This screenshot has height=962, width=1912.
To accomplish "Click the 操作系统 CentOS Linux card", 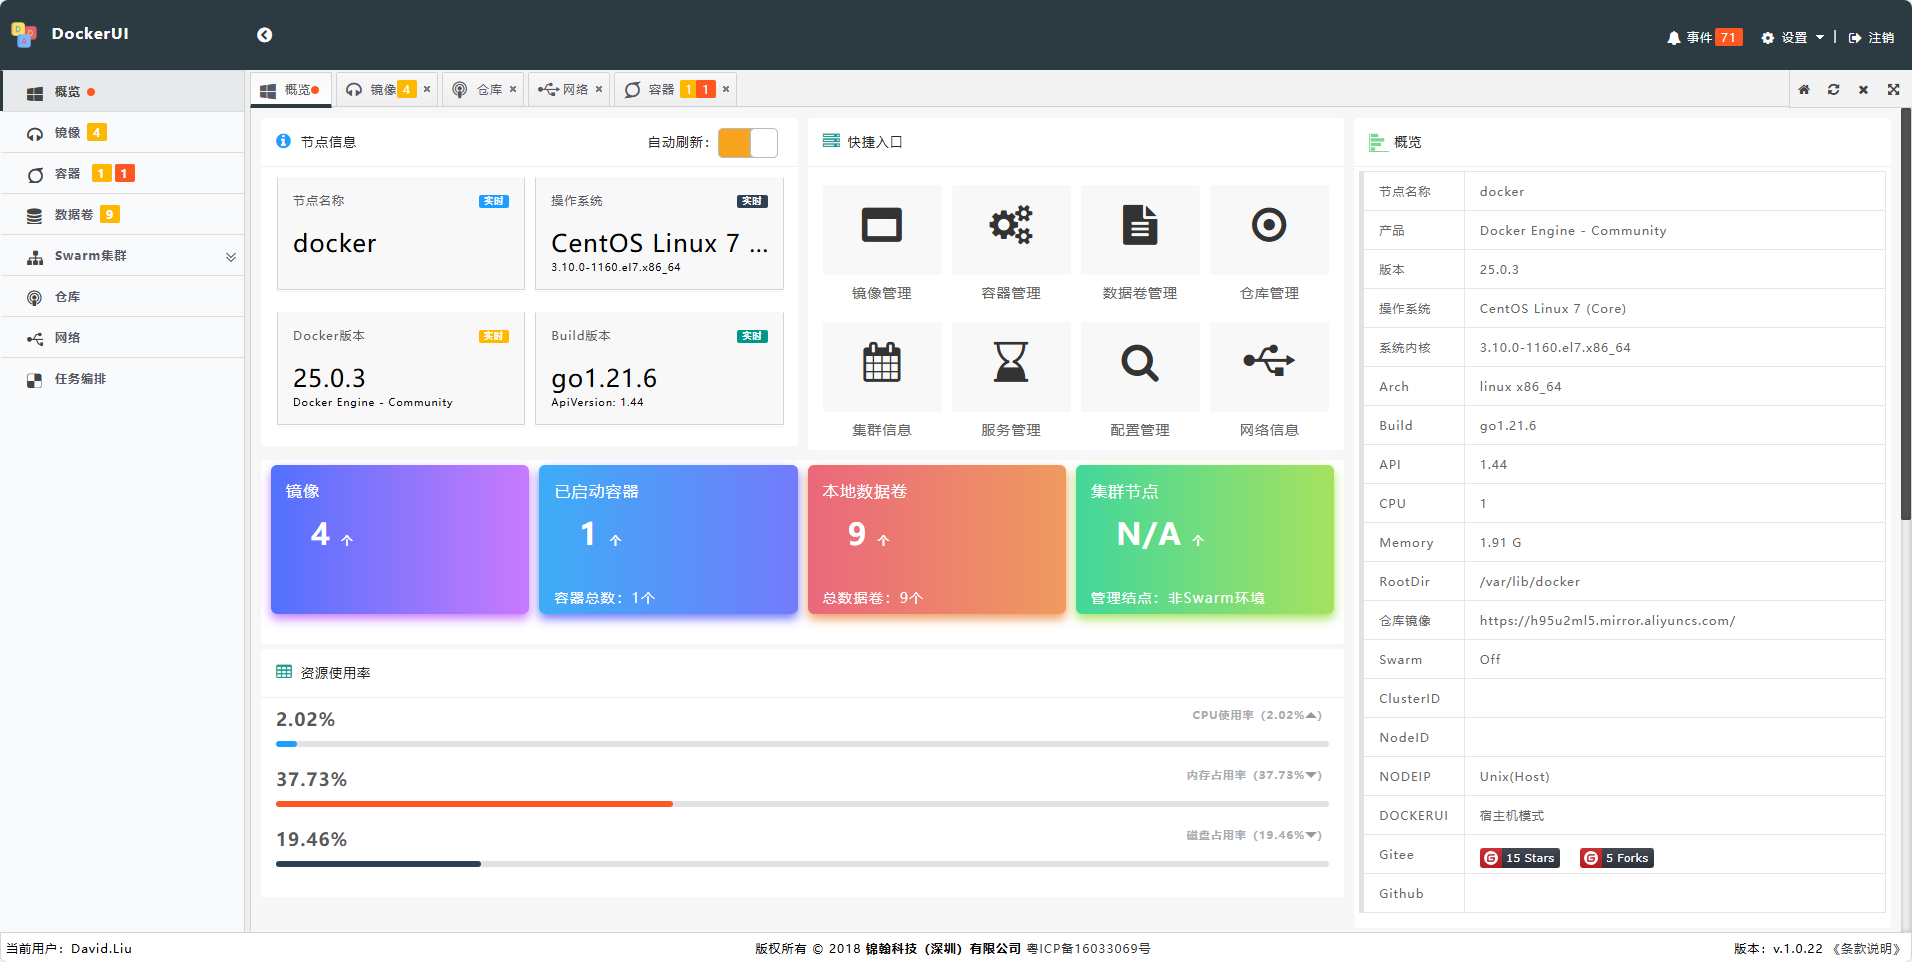I will (659, 234).
